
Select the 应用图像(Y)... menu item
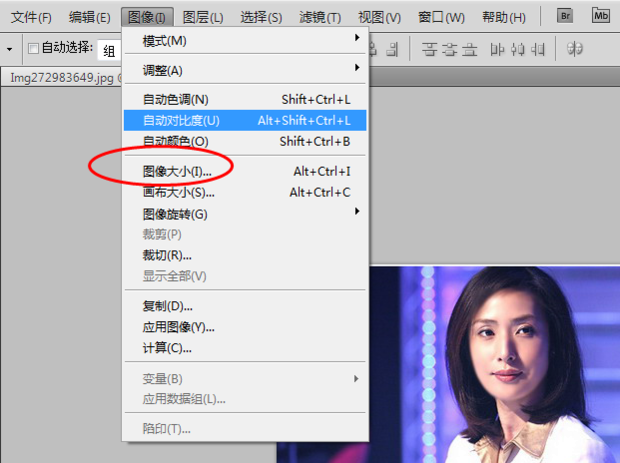click(x=245, y=327)
